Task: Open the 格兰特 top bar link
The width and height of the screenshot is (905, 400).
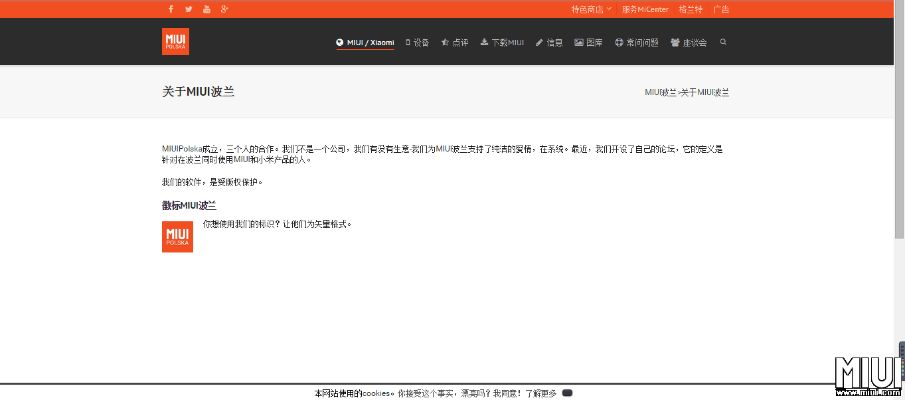Action: pos(690,9)
